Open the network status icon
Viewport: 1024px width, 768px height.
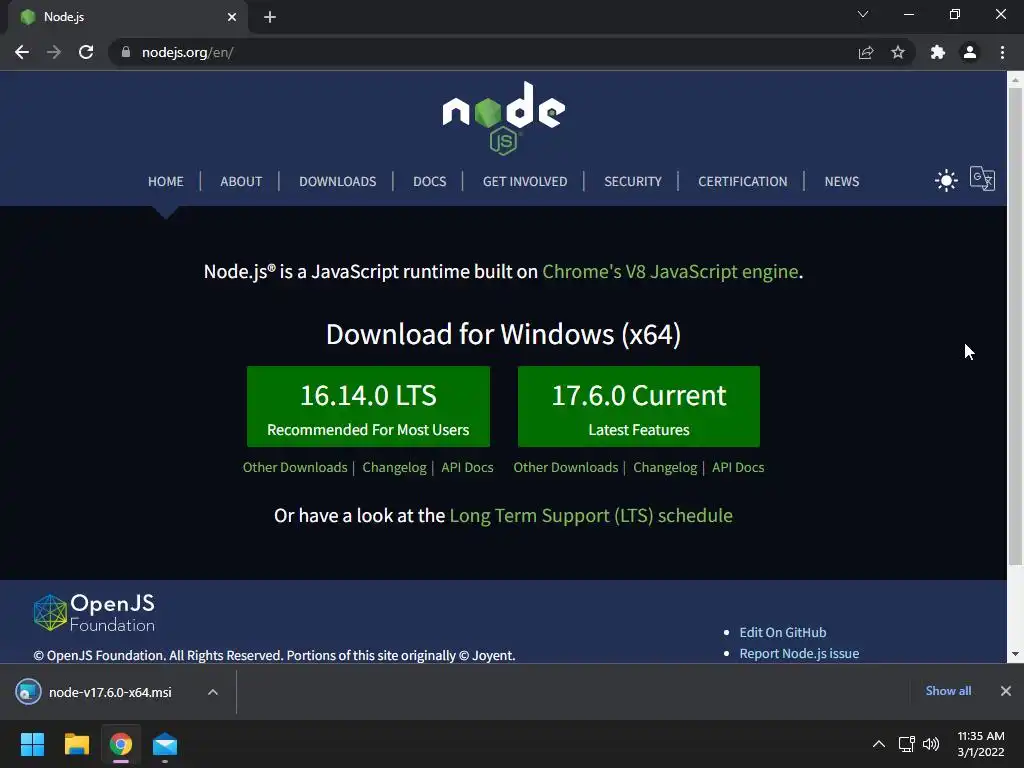906,744
